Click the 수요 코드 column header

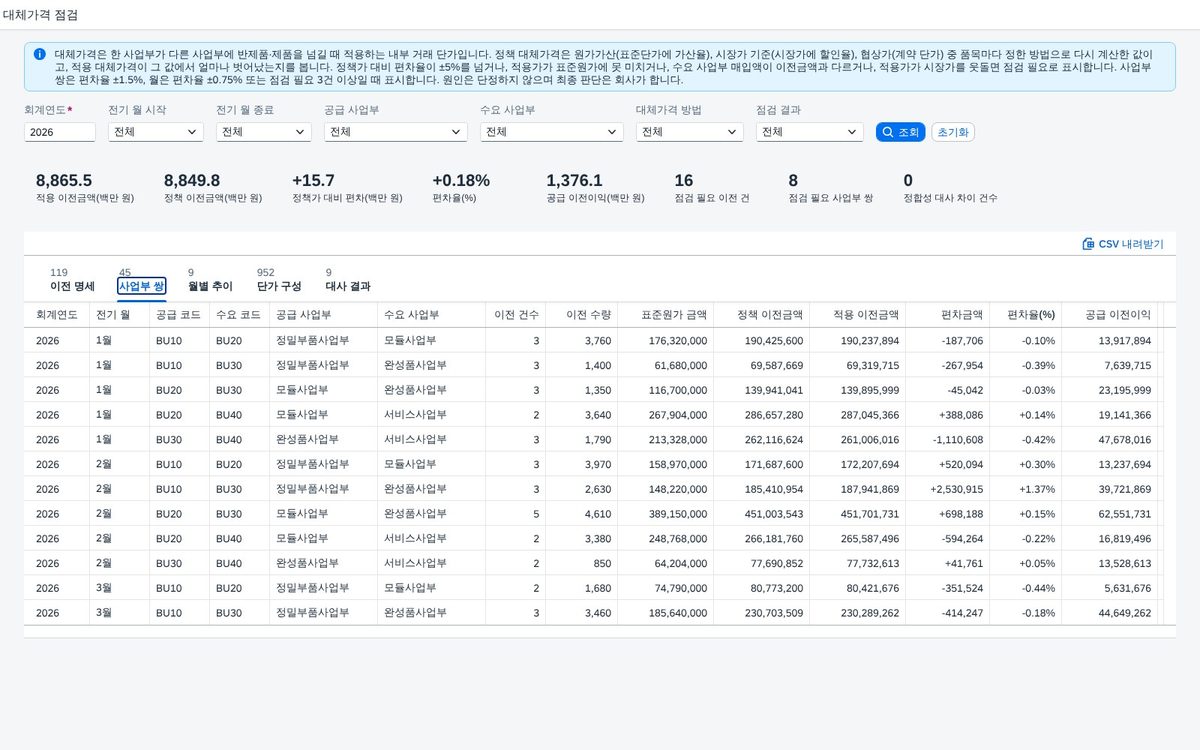240,314
